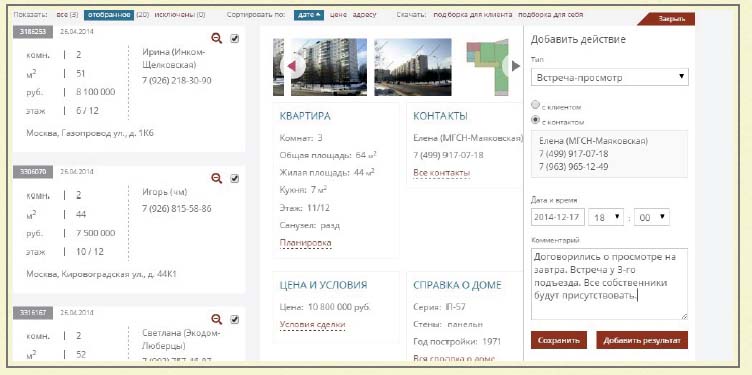Open the Планировка link
Screen dimensions: 752x375
(305, 243)
